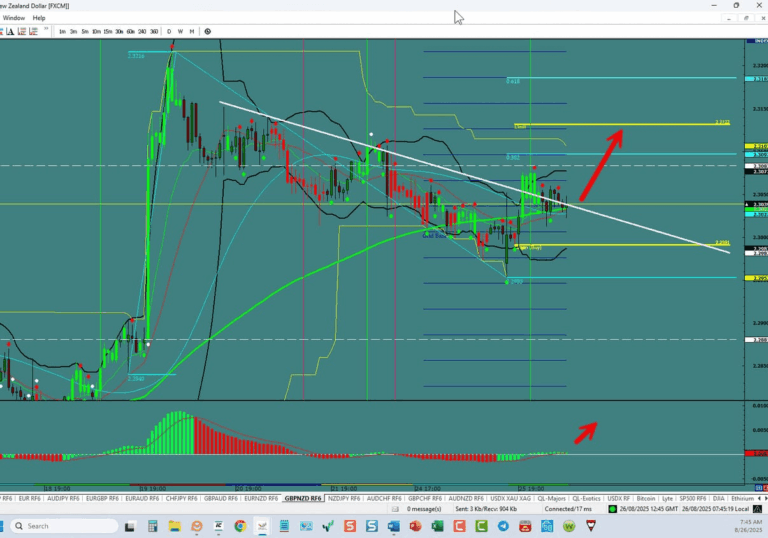Switch to Weekly (W) timeframe

click(x=180, y=31)
